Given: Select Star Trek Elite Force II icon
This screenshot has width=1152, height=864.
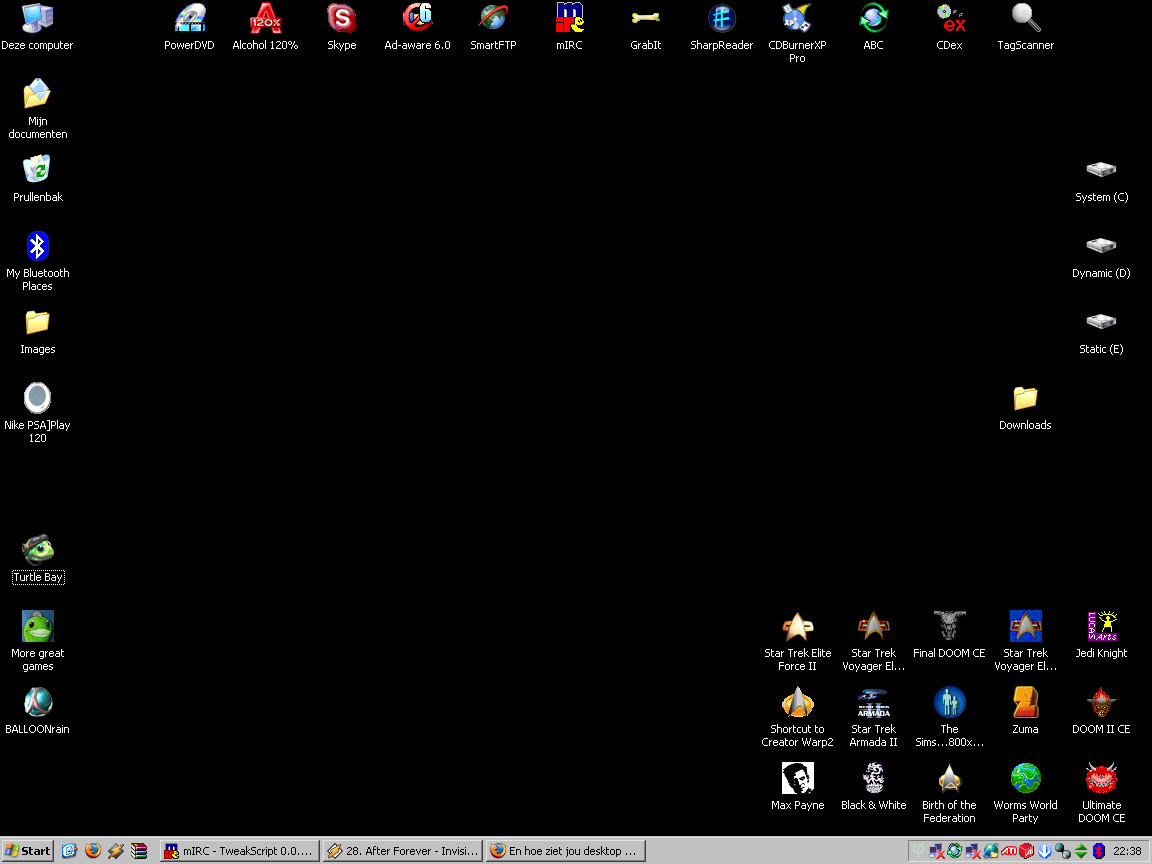Looking at the screenshot, I should pos(797,641).
